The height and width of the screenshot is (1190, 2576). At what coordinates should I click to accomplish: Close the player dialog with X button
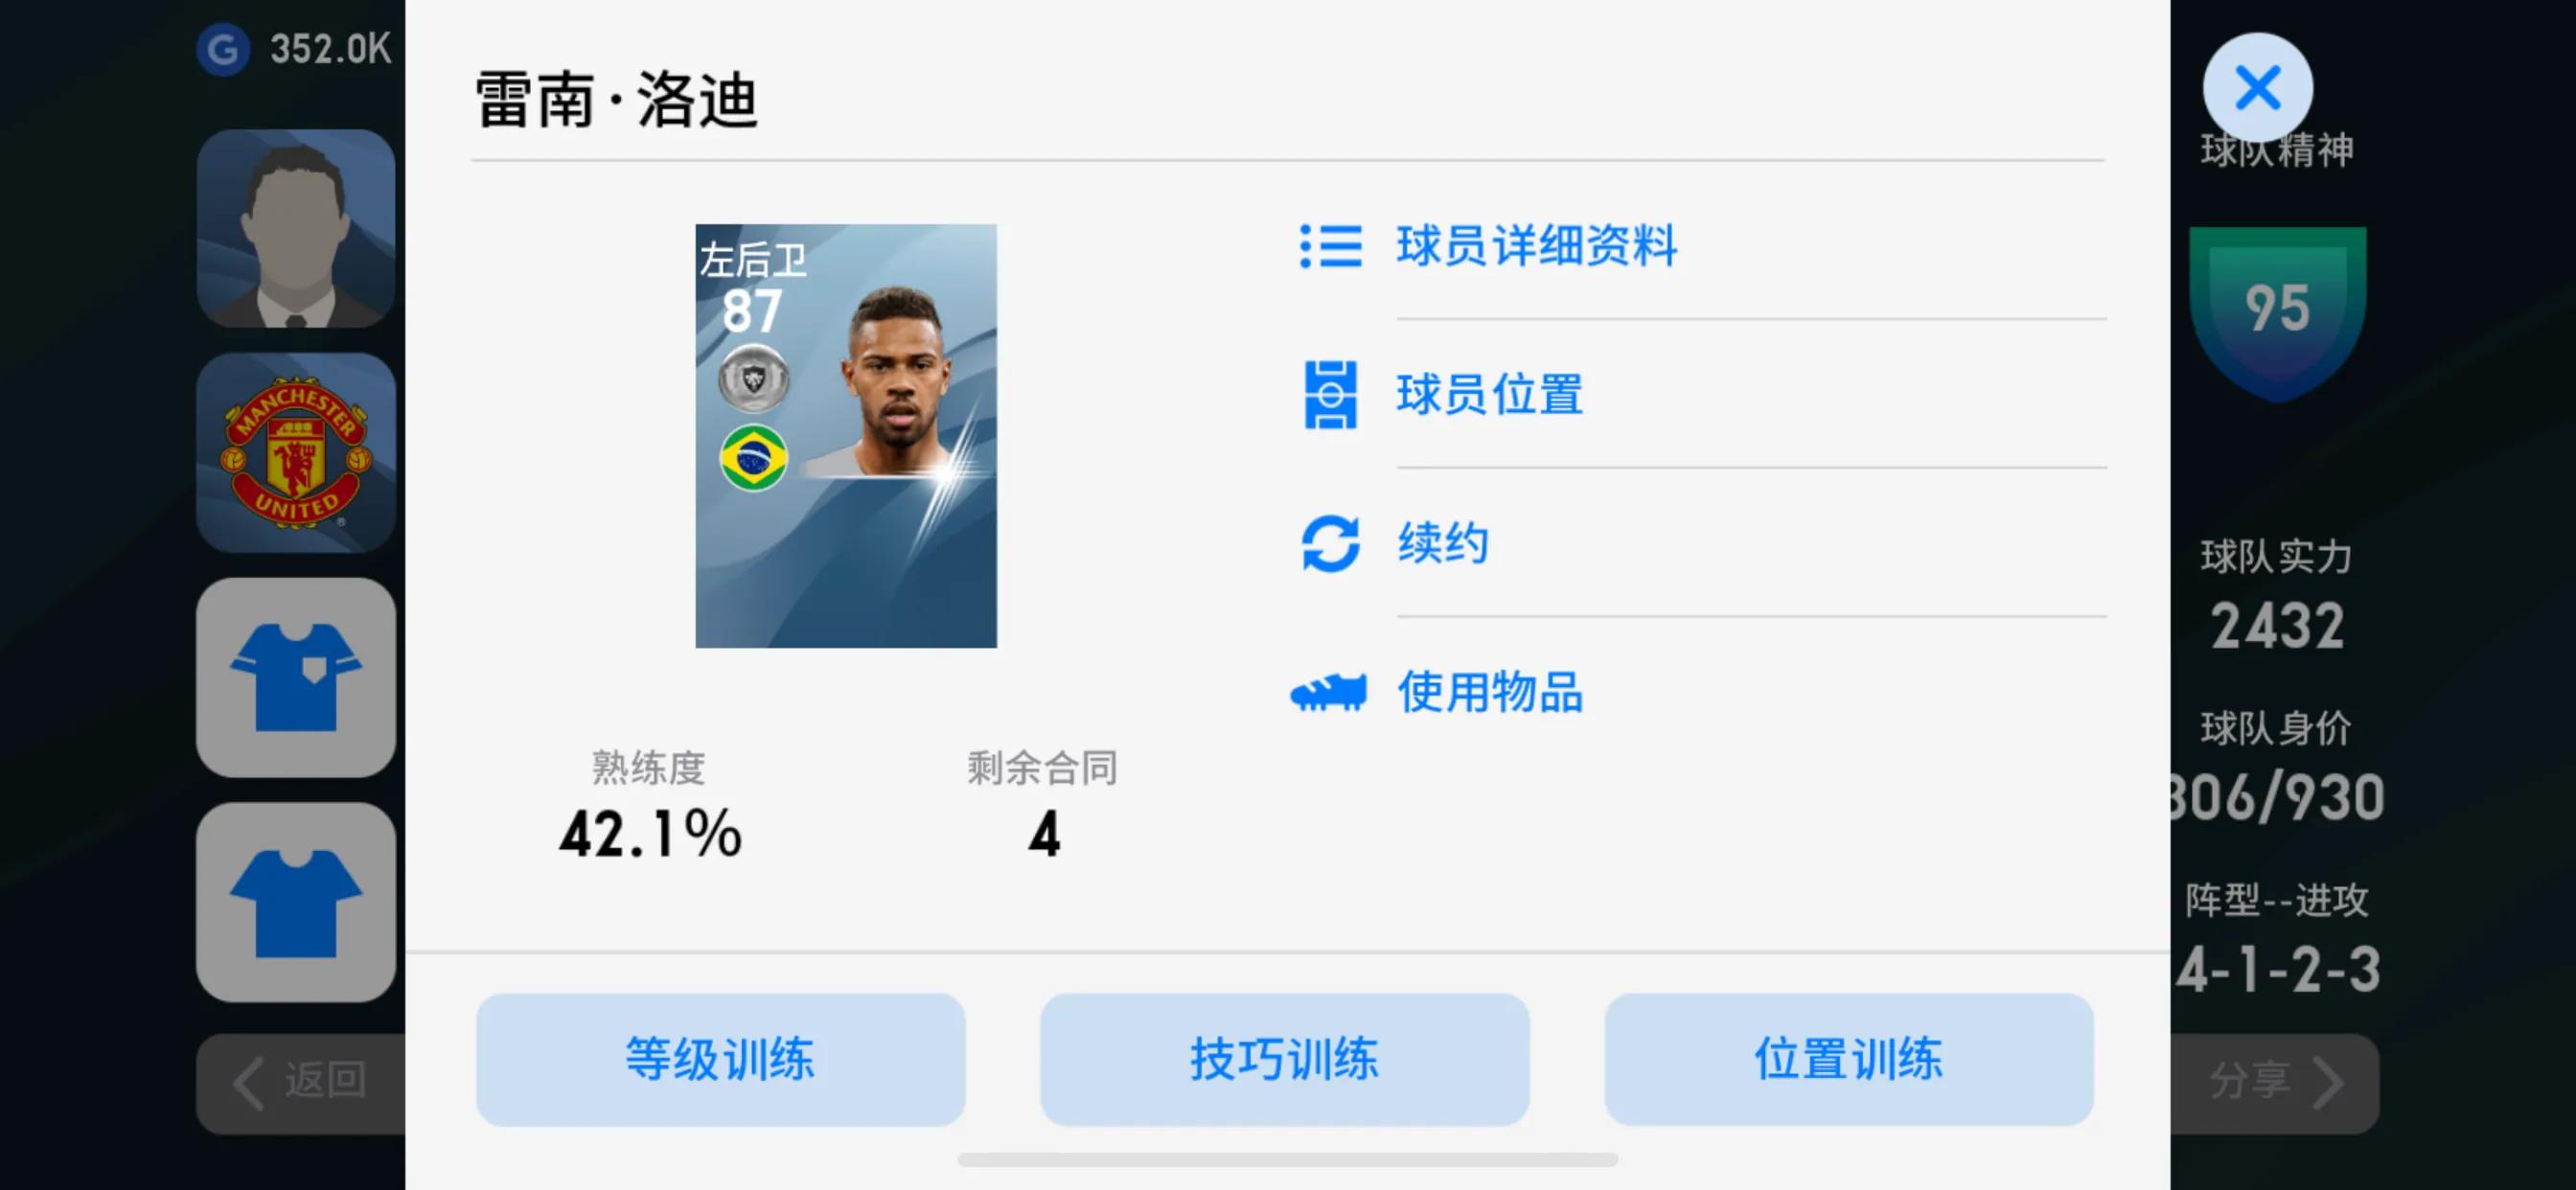point(2257,88)
